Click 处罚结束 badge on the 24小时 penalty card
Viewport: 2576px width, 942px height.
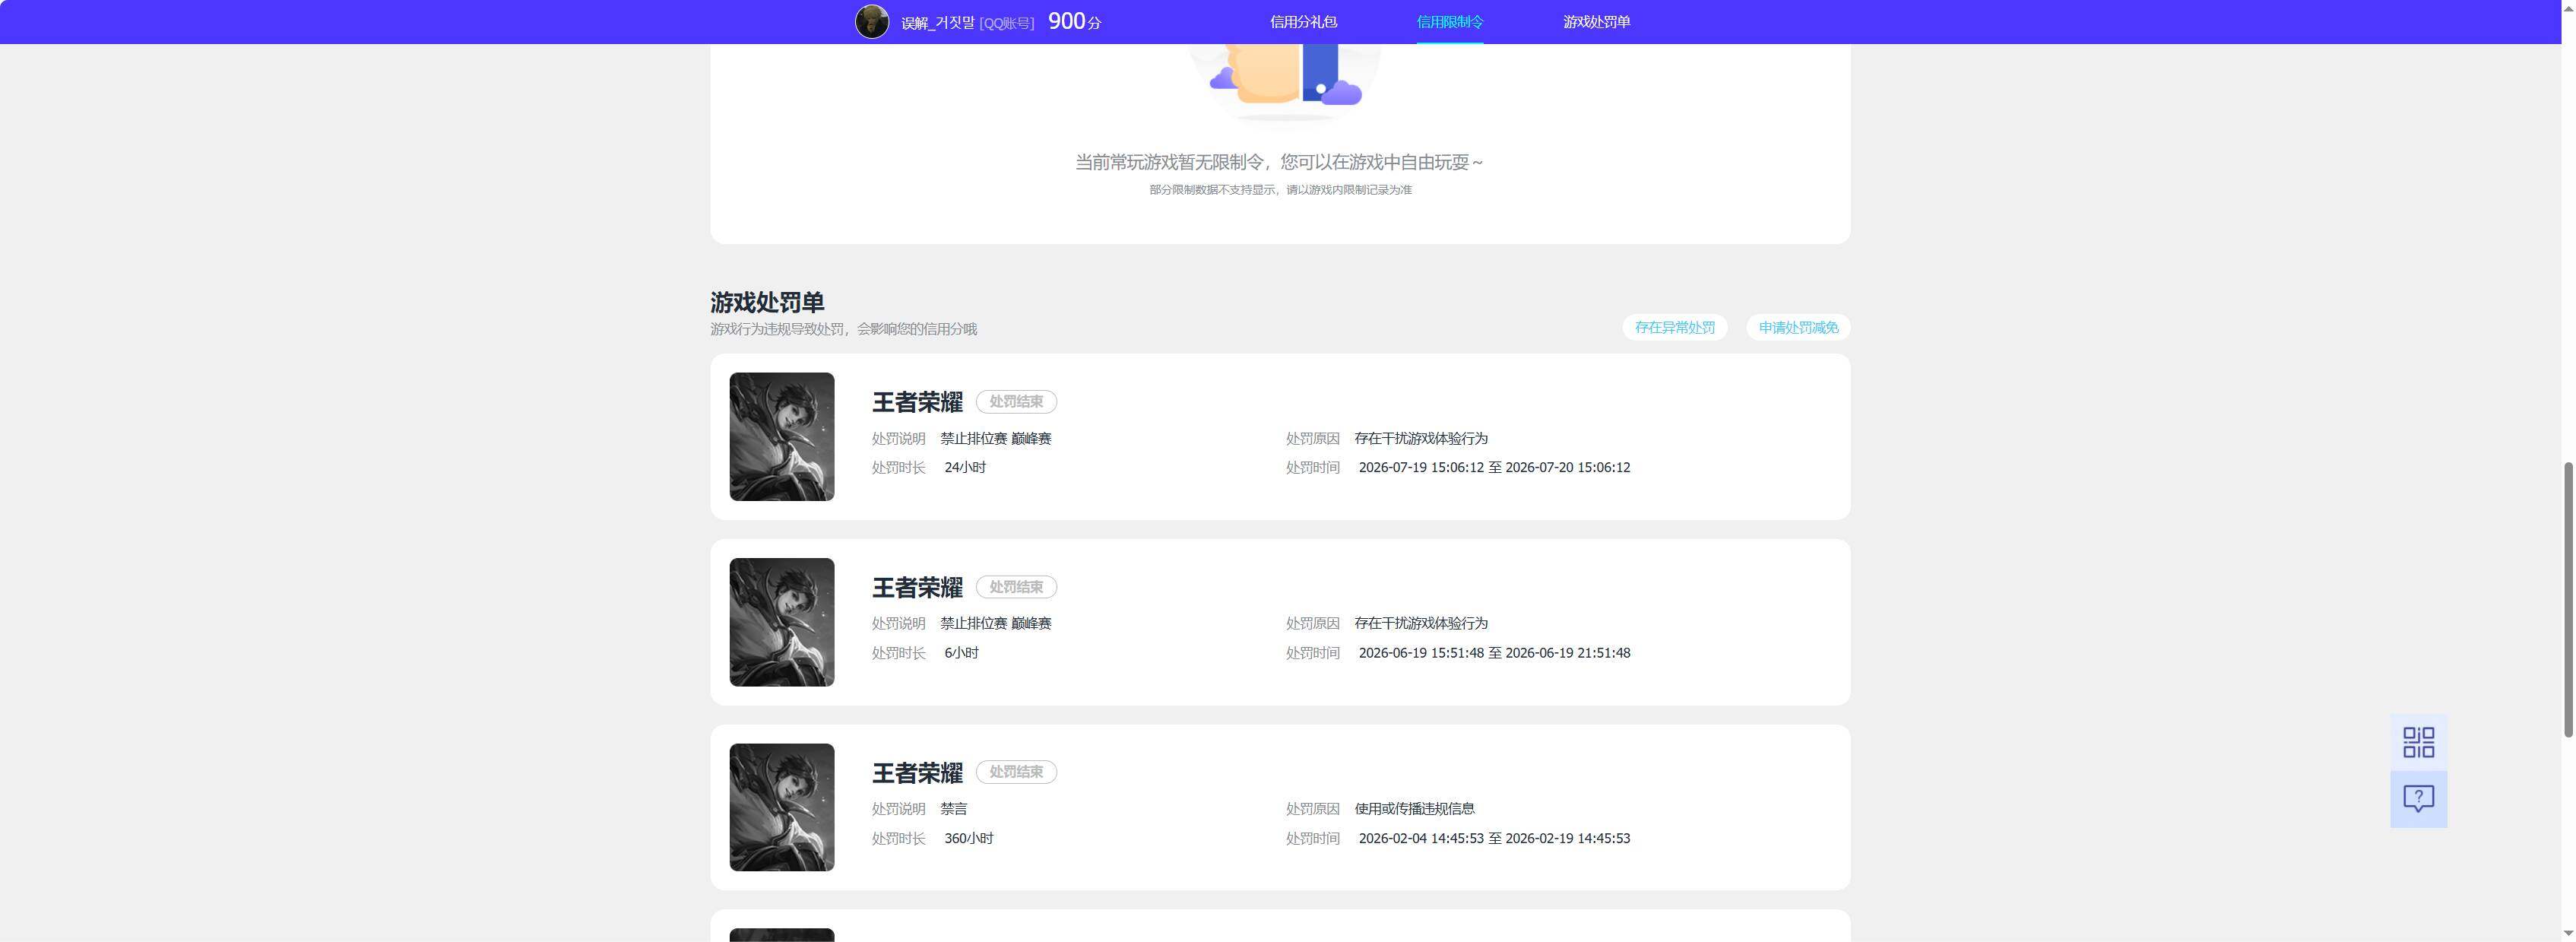1016,402
